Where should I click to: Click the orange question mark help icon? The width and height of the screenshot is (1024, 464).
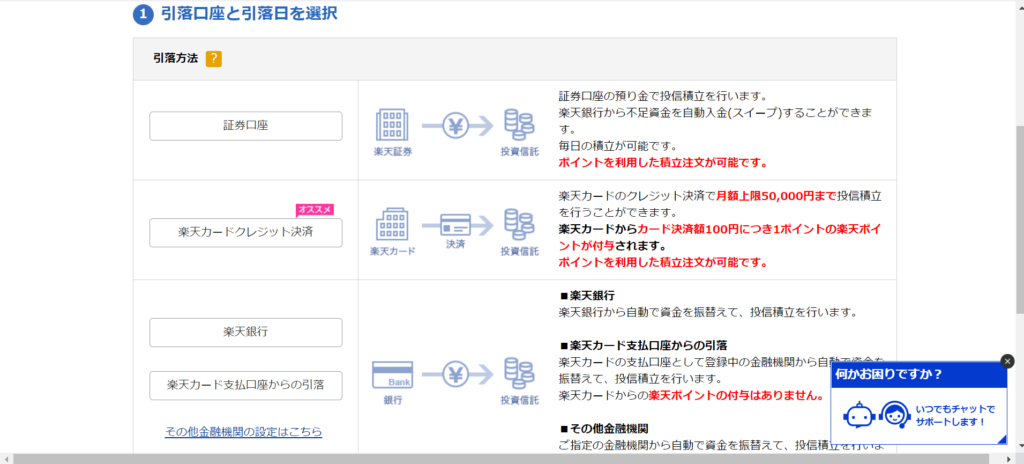coord(214,59)
